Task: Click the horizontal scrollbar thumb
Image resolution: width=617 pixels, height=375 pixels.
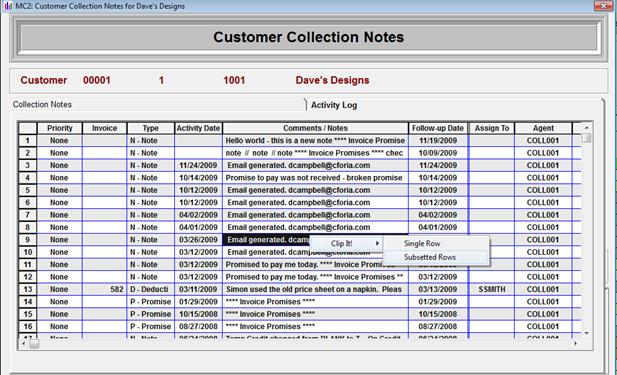Action: 34,344
